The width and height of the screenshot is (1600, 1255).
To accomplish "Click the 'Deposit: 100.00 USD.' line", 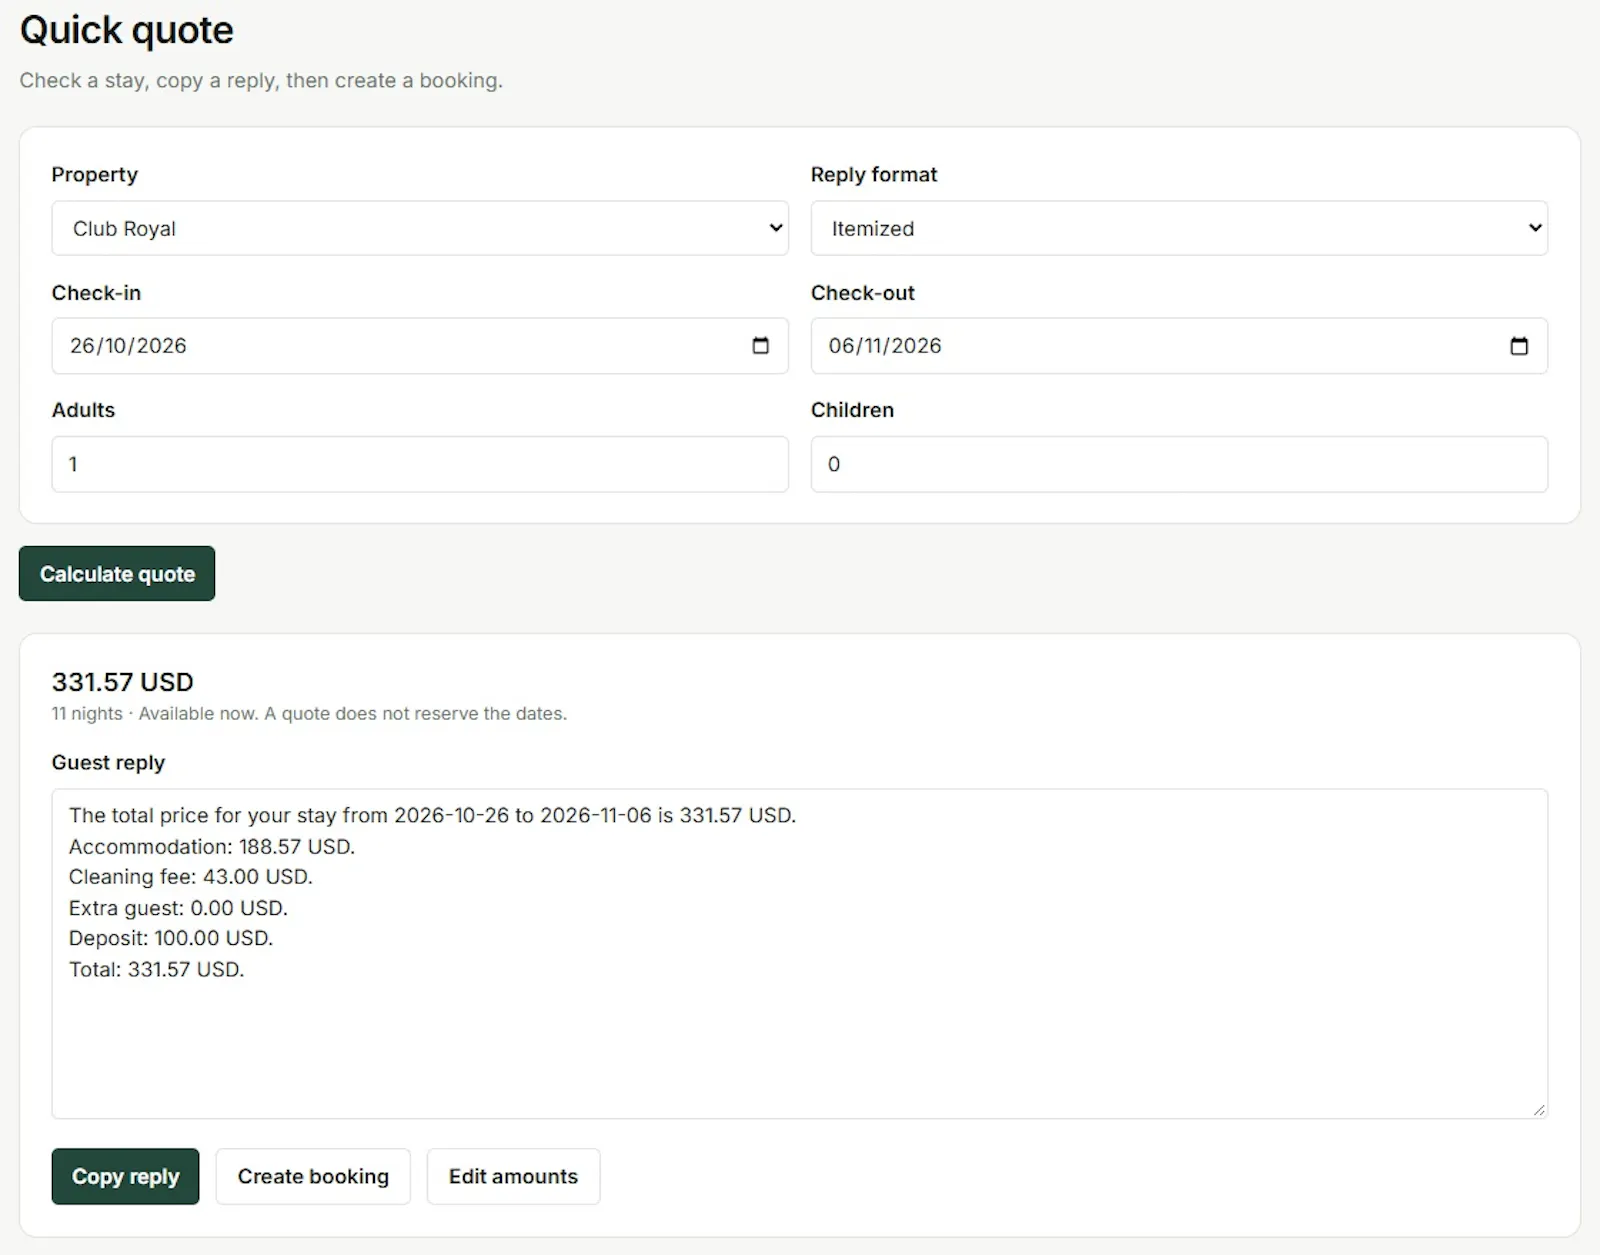I will coord(171,938).
